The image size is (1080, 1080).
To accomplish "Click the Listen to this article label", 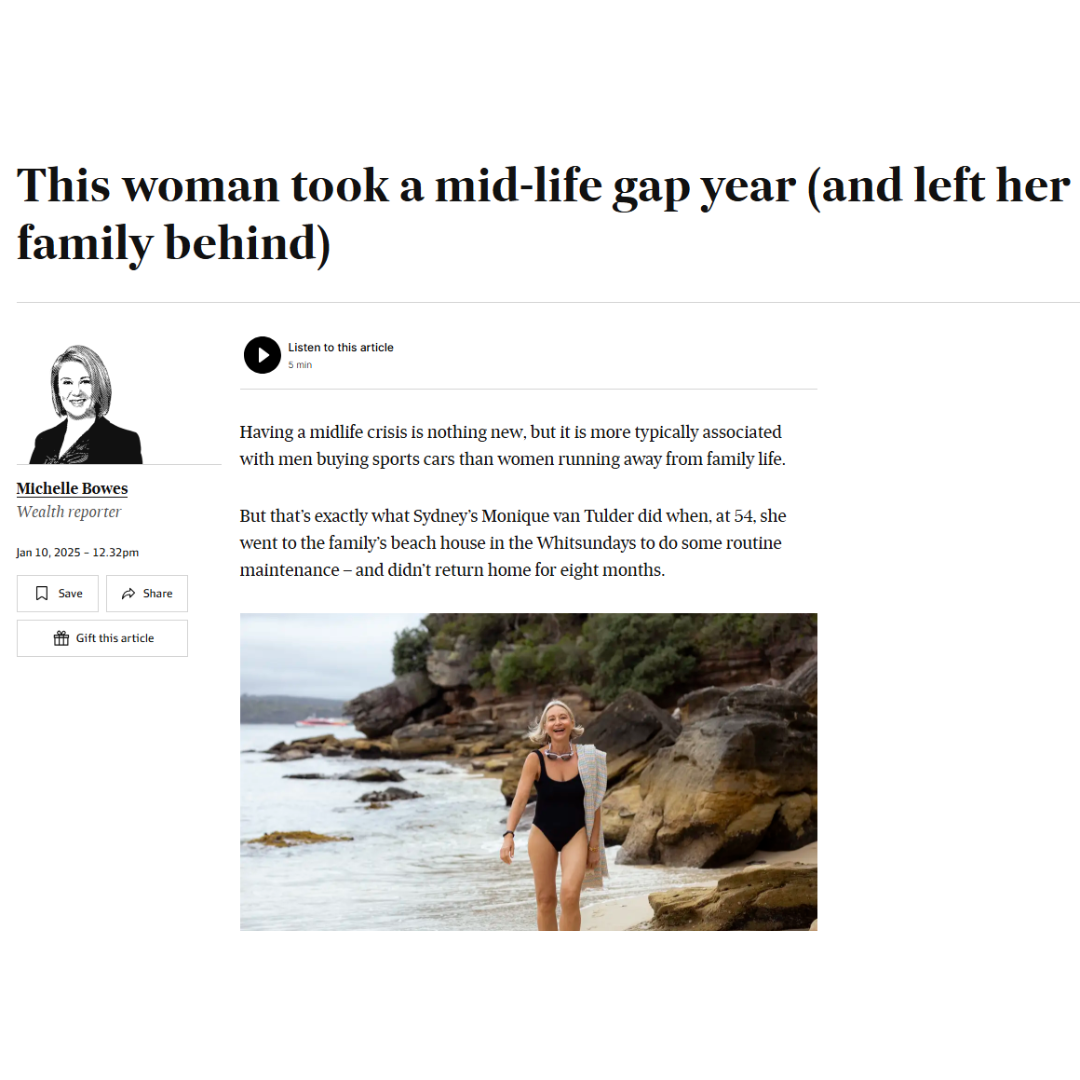I will (x=341, y=347).
